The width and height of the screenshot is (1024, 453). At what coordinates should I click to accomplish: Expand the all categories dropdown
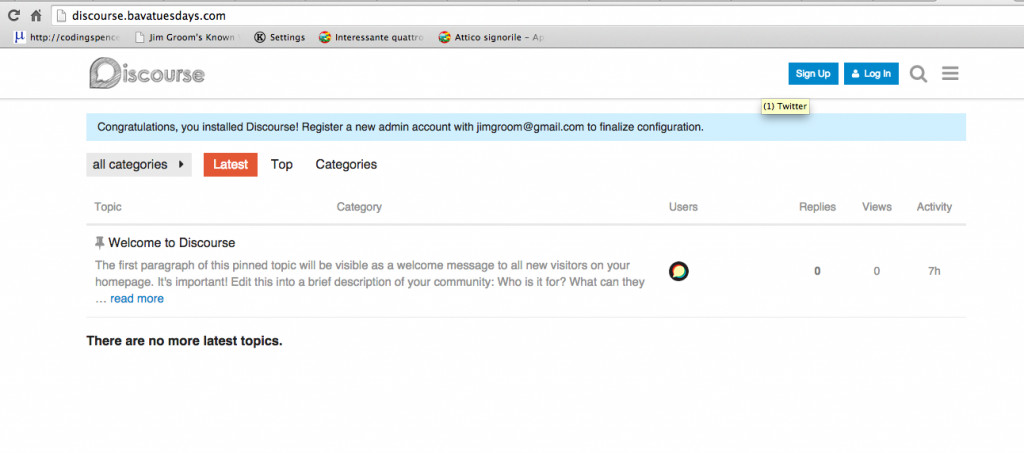(138, 164)
